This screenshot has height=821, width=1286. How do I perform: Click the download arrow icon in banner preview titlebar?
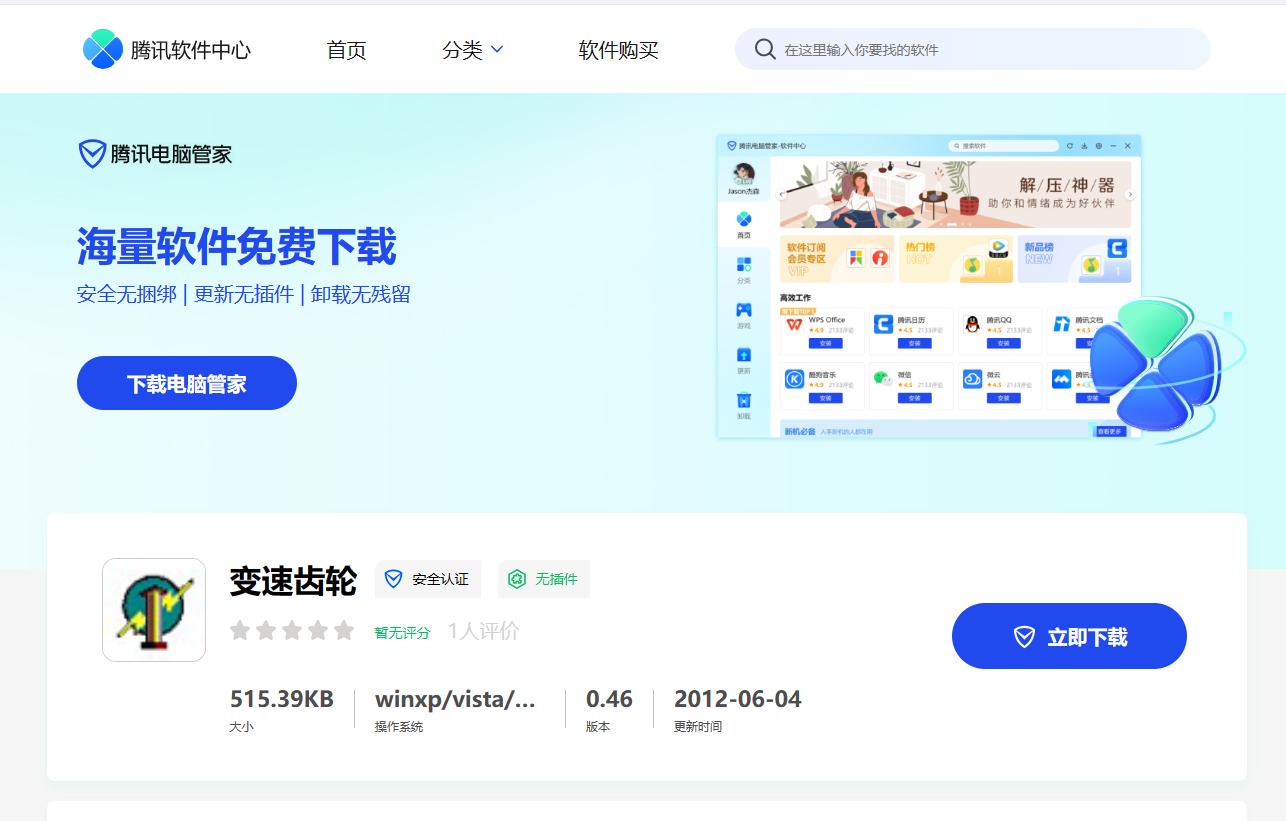pyautogui.click(x=1084, y=146)
